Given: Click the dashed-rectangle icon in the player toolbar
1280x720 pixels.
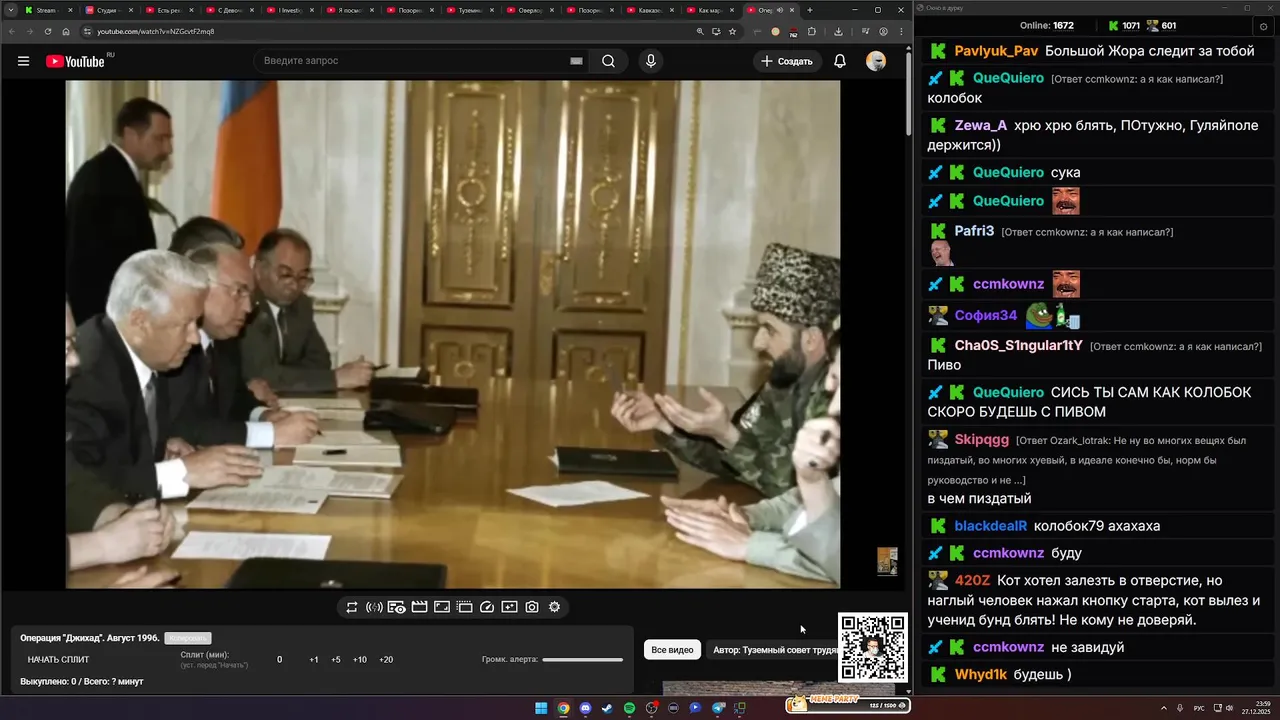Looking at the screenshot, I should coord(465,607).
